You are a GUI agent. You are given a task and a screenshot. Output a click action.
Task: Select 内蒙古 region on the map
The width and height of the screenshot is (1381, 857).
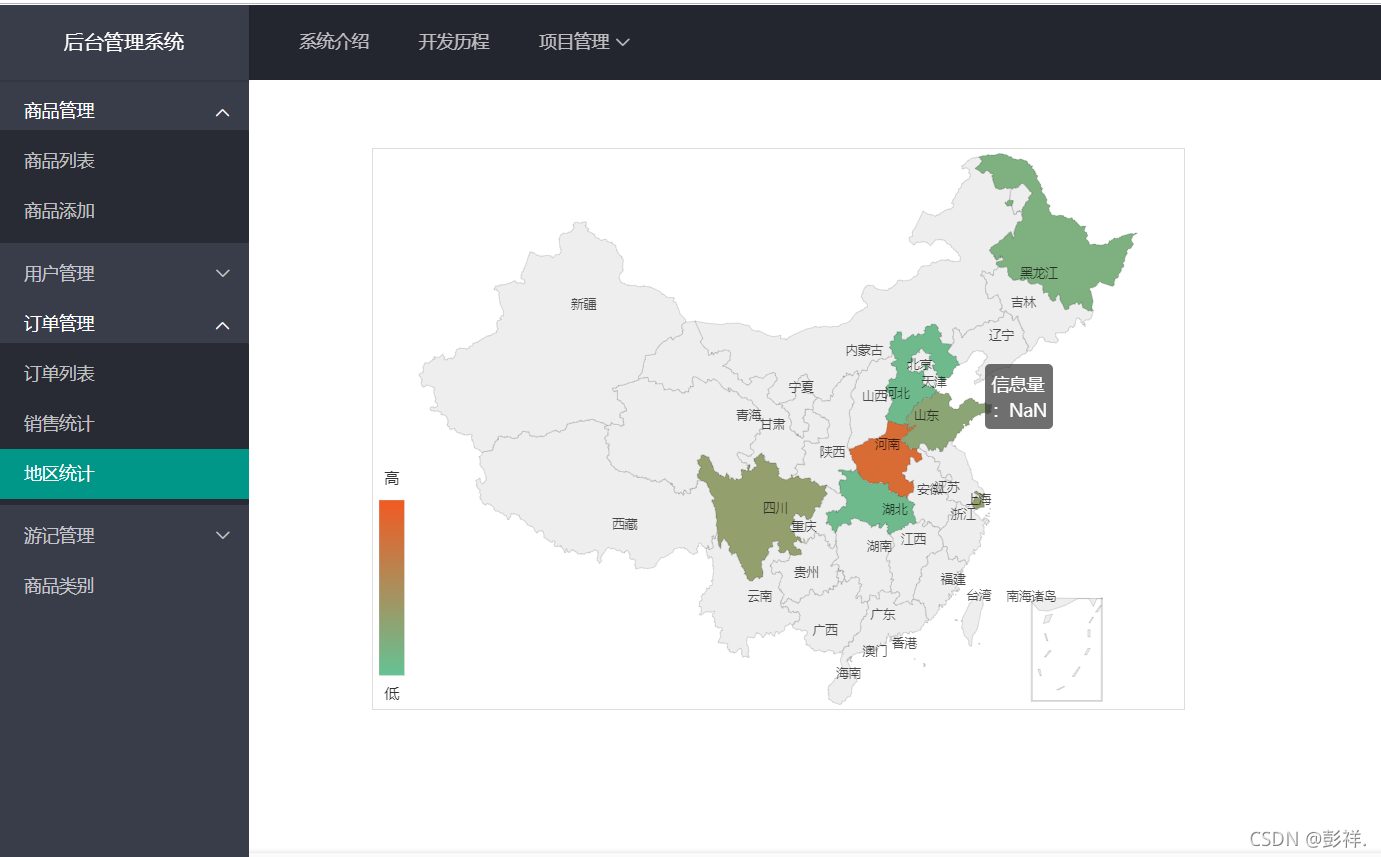[x=864, y=350]
